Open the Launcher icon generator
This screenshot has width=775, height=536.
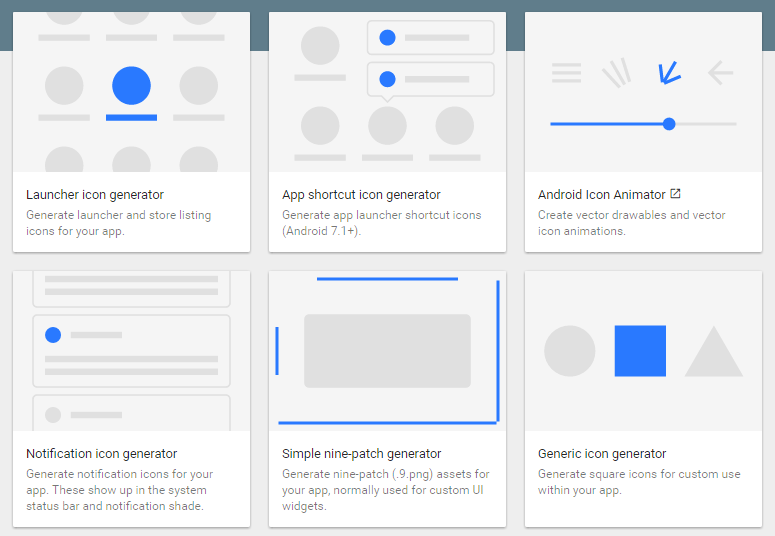(95, 195)
